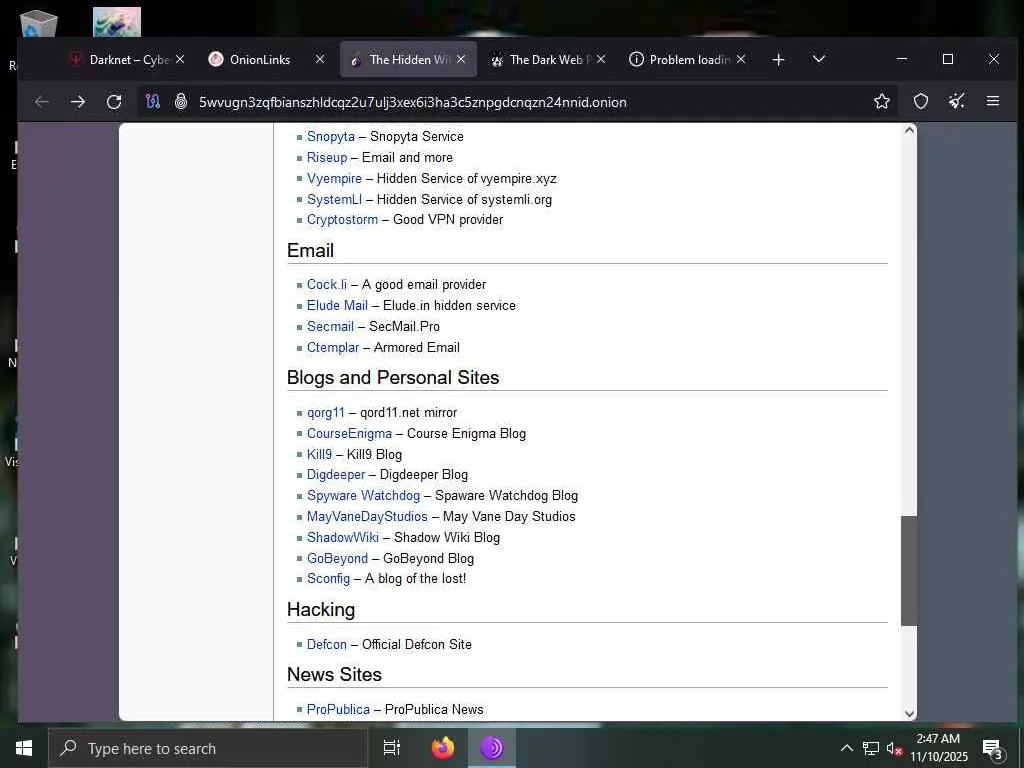This screenshot has height=768, width=1024.
Task: Open the Sconfig link
Action: click(x=328, y=579)
